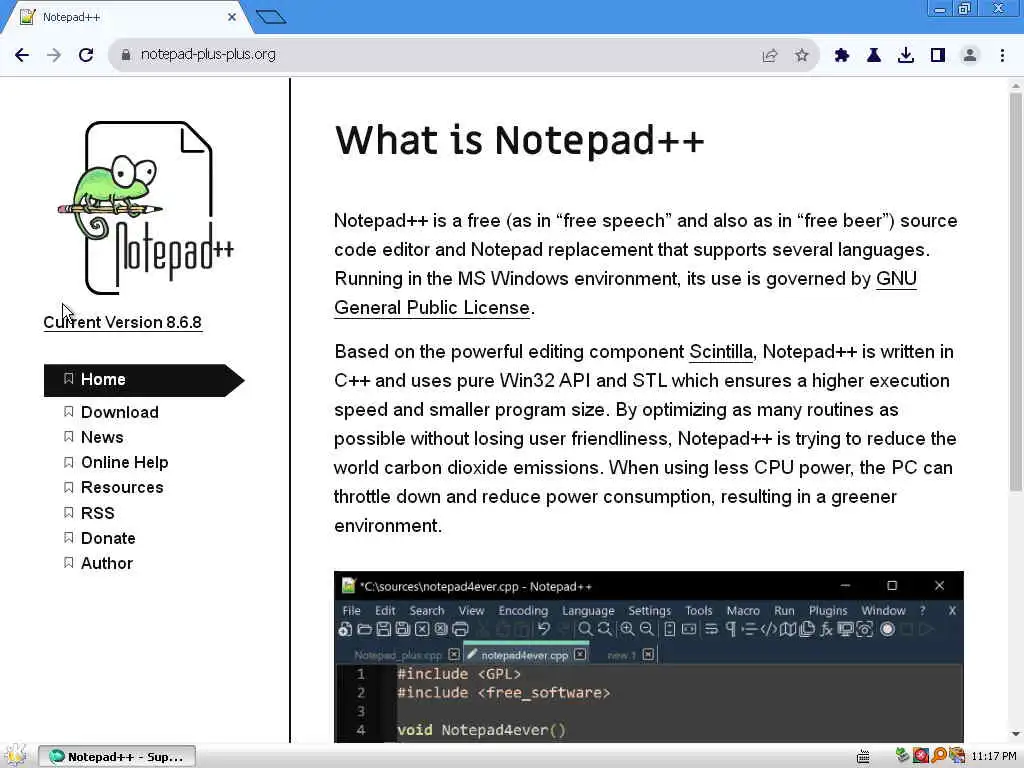Open the on-screen keyboard tray icon
The image size is (1024, 768).
coord(863,757)
